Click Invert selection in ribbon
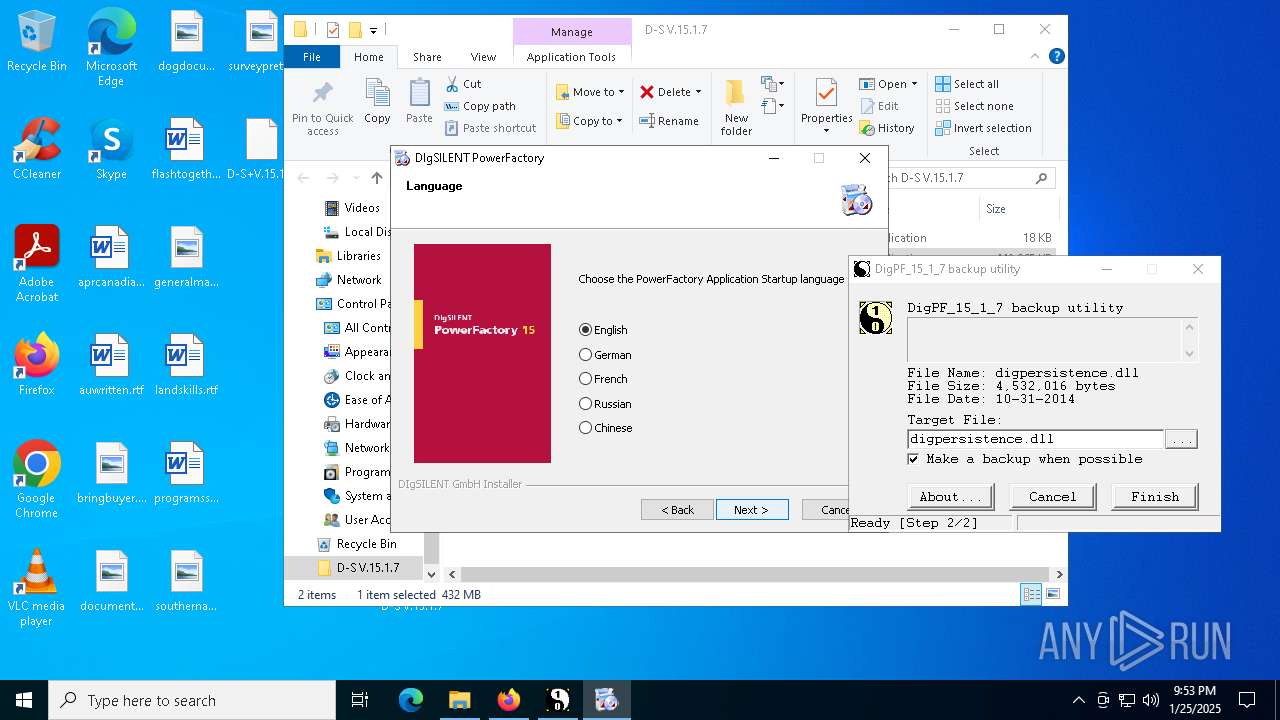This screenshot has width=1280, height=720. pyautogui.click(x=983, y=128)
